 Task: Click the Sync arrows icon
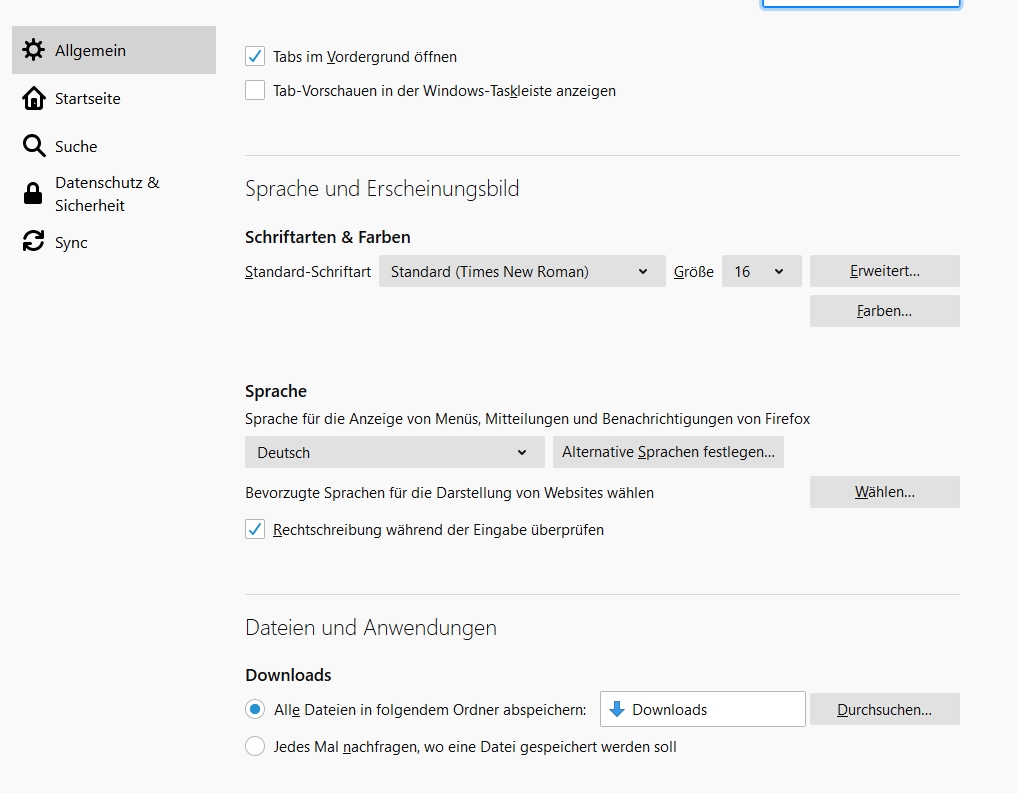tap(33, 242)
